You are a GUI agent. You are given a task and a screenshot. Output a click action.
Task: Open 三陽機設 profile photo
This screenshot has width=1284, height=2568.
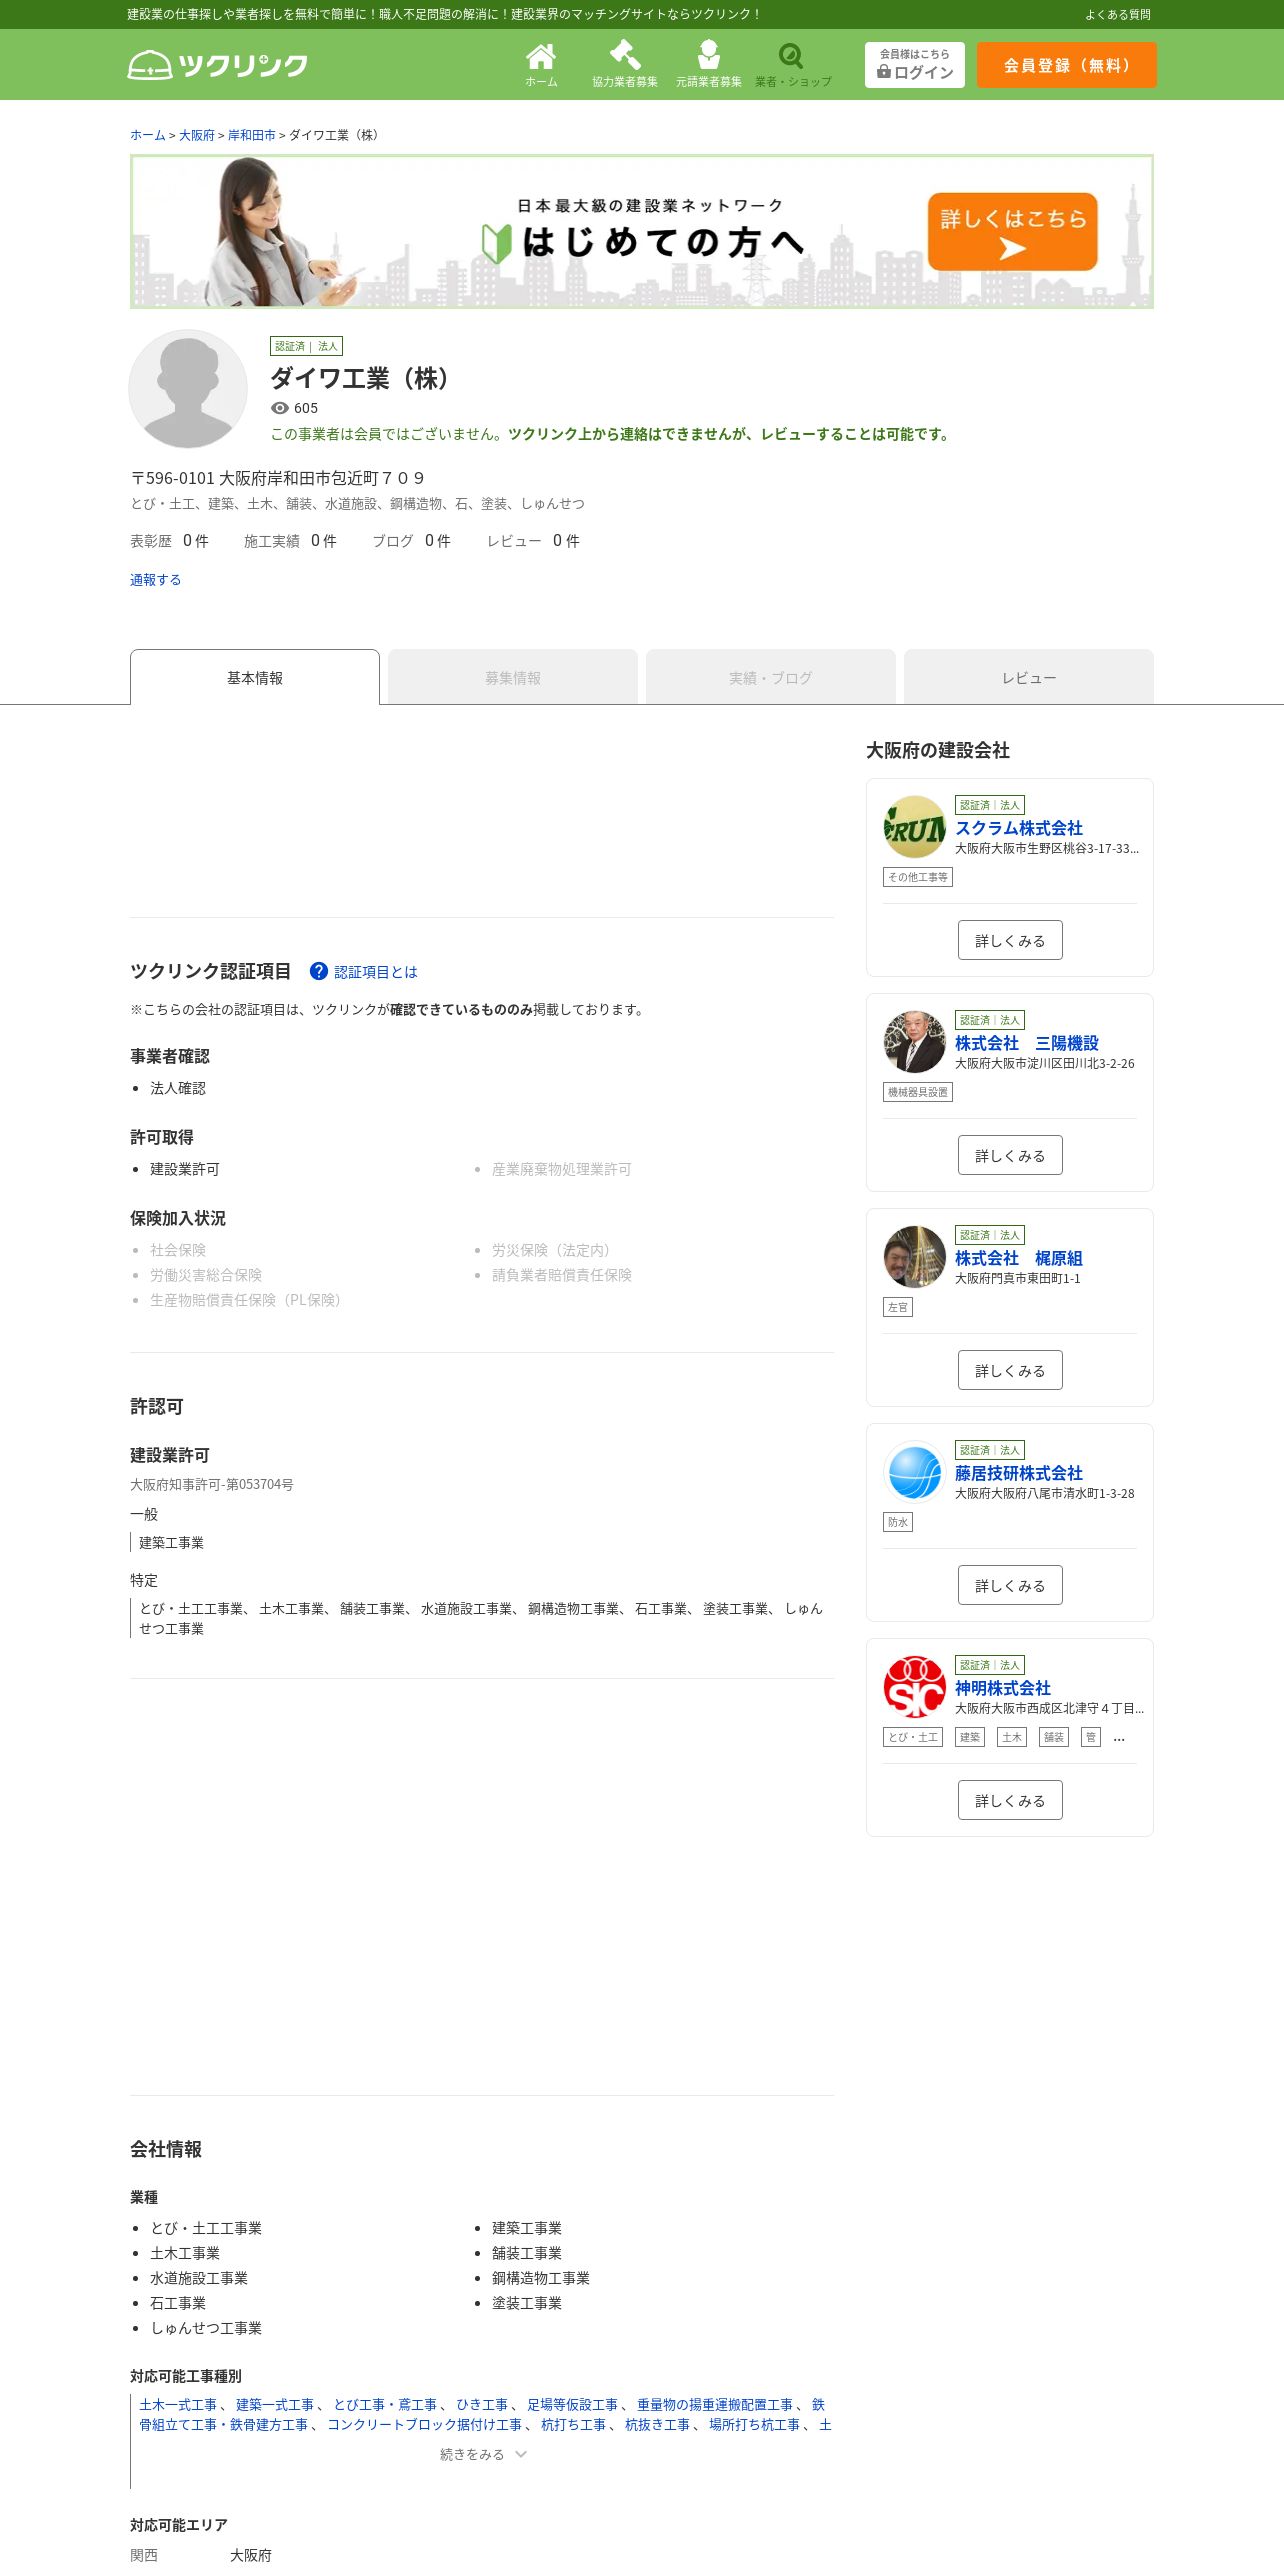coord(914,1042)
